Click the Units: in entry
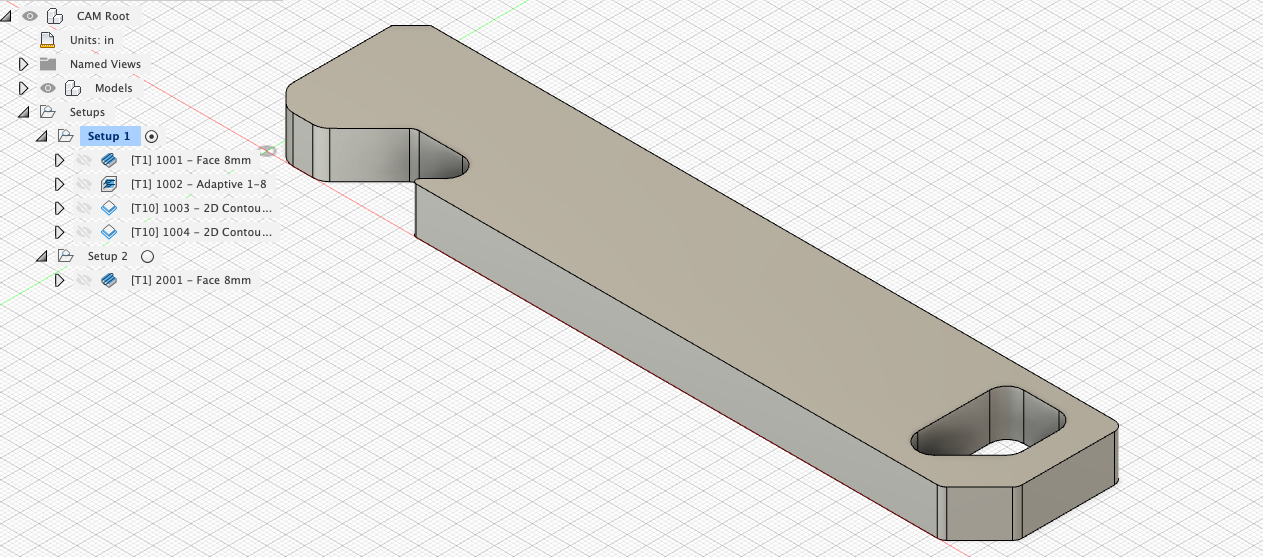 pos(91,40)
